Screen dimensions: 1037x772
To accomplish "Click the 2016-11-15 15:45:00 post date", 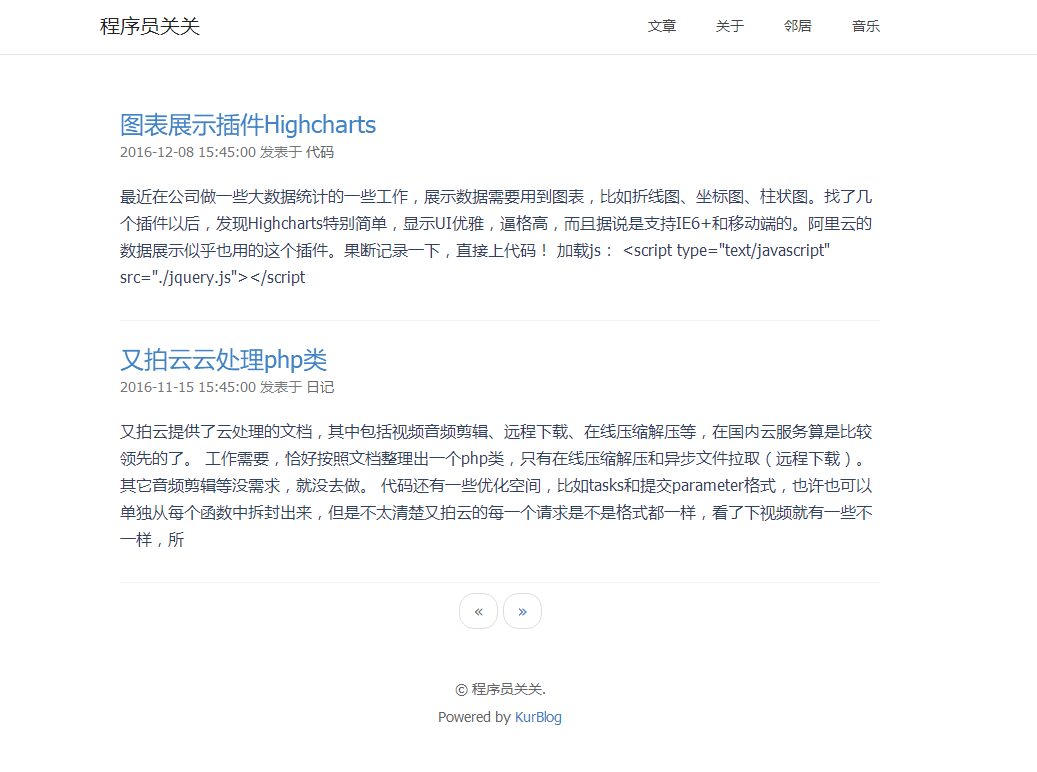I will click(187, 388).
